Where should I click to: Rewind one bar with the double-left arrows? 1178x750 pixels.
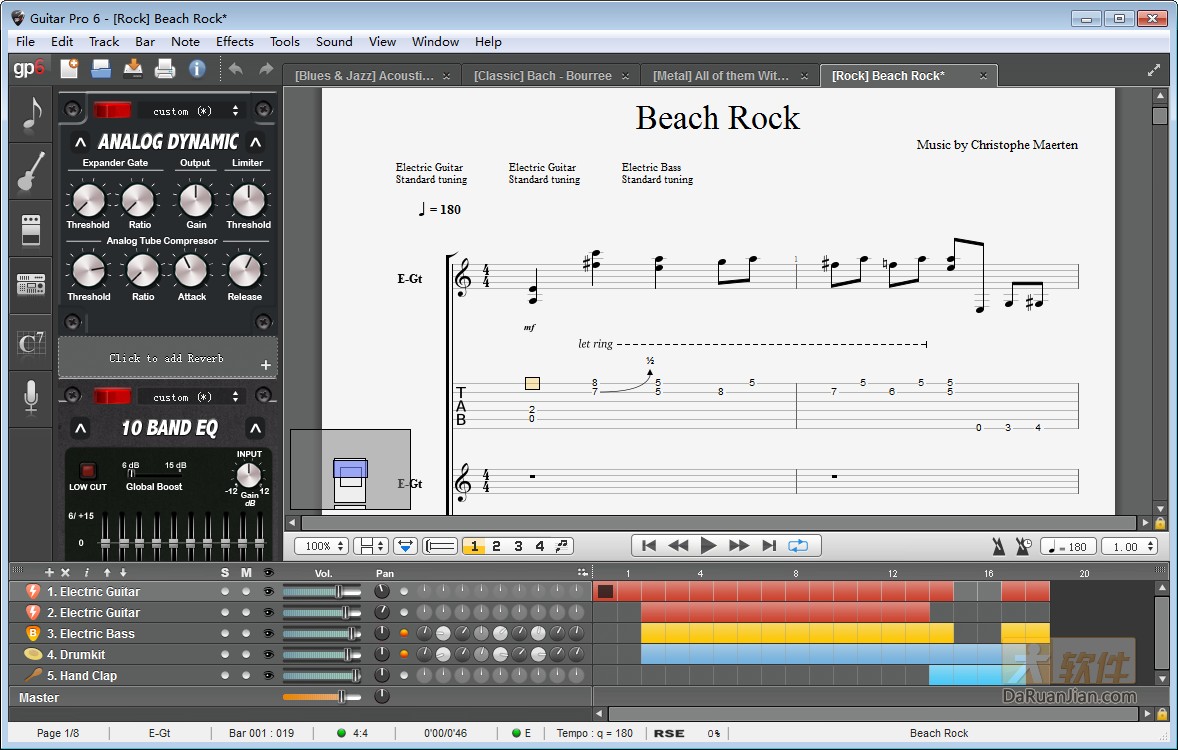678,546
